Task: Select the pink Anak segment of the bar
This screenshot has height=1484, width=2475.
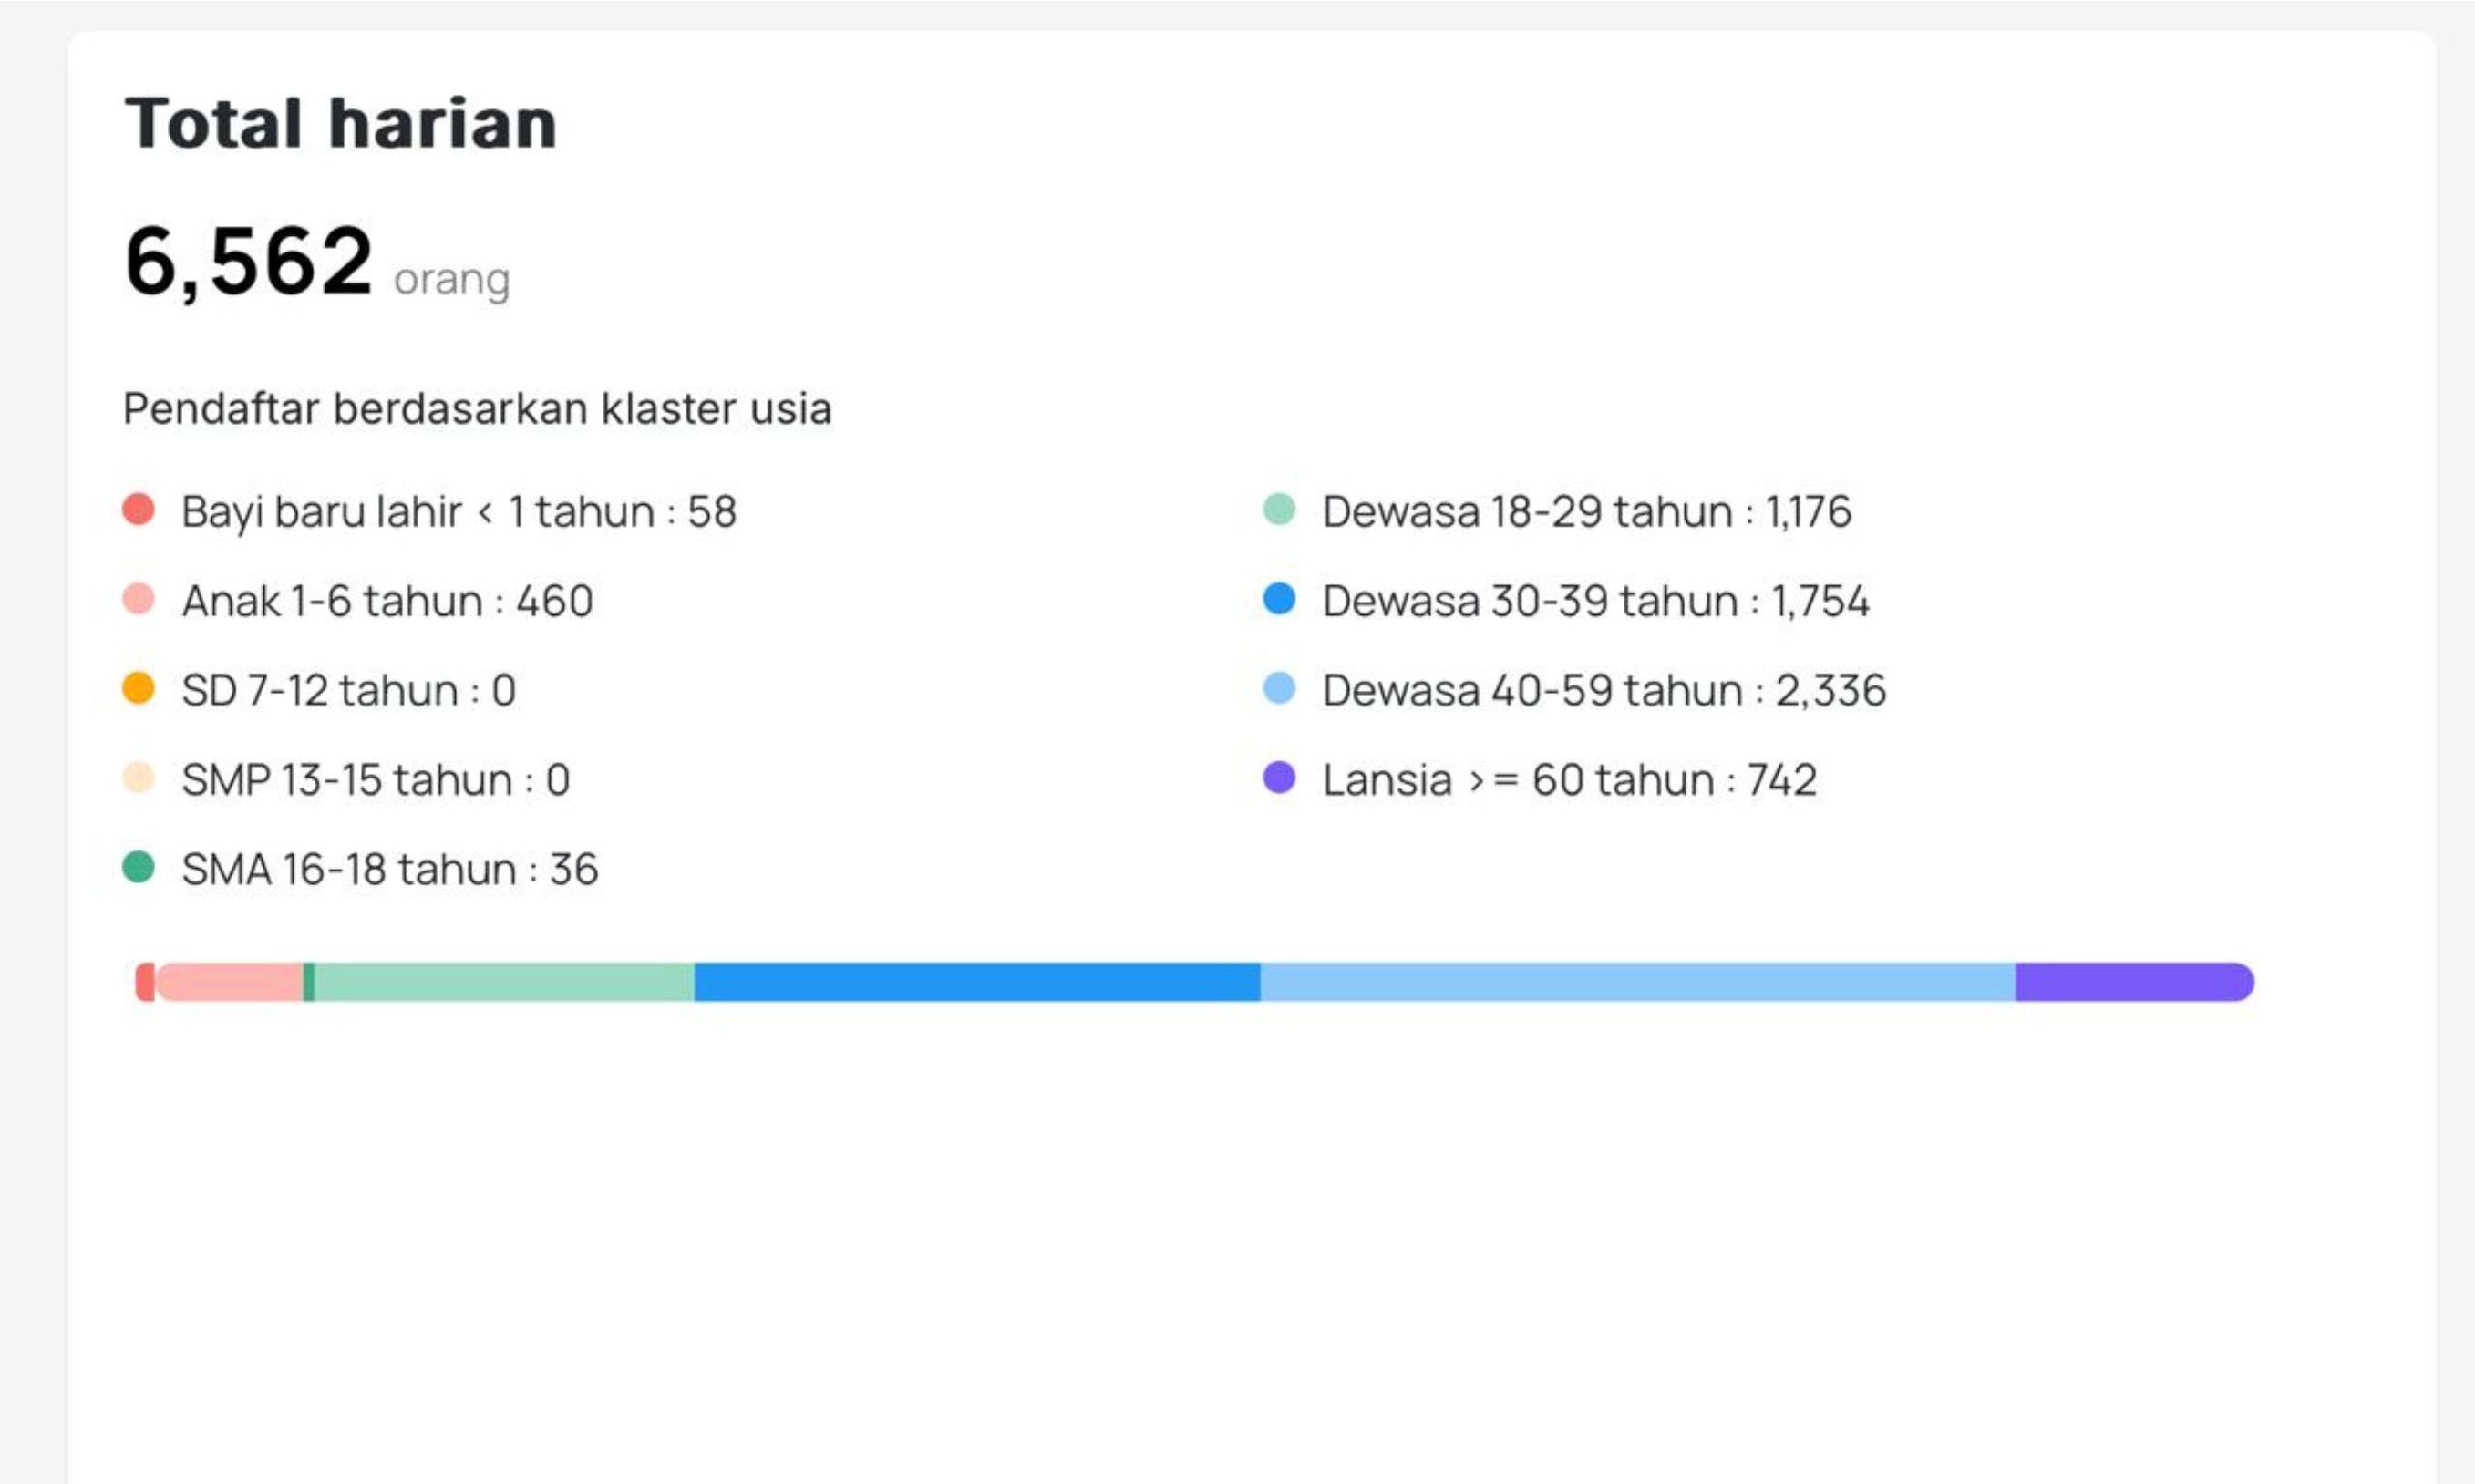Action: [x=230, y=982]
